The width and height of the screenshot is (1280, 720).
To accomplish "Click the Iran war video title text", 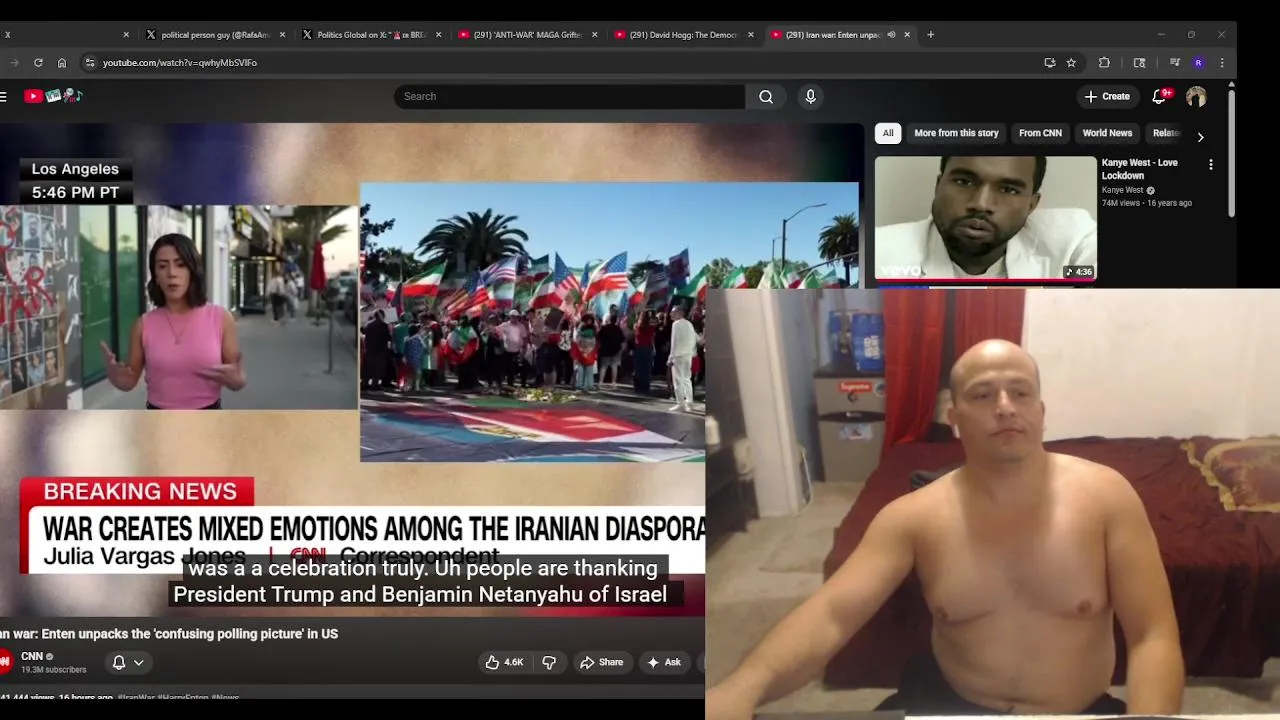I will (169, 633).
